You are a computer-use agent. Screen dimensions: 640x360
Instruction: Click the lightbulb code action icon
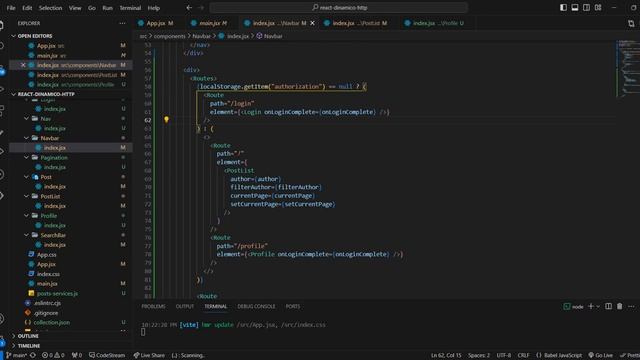click(x=166, y=120)
